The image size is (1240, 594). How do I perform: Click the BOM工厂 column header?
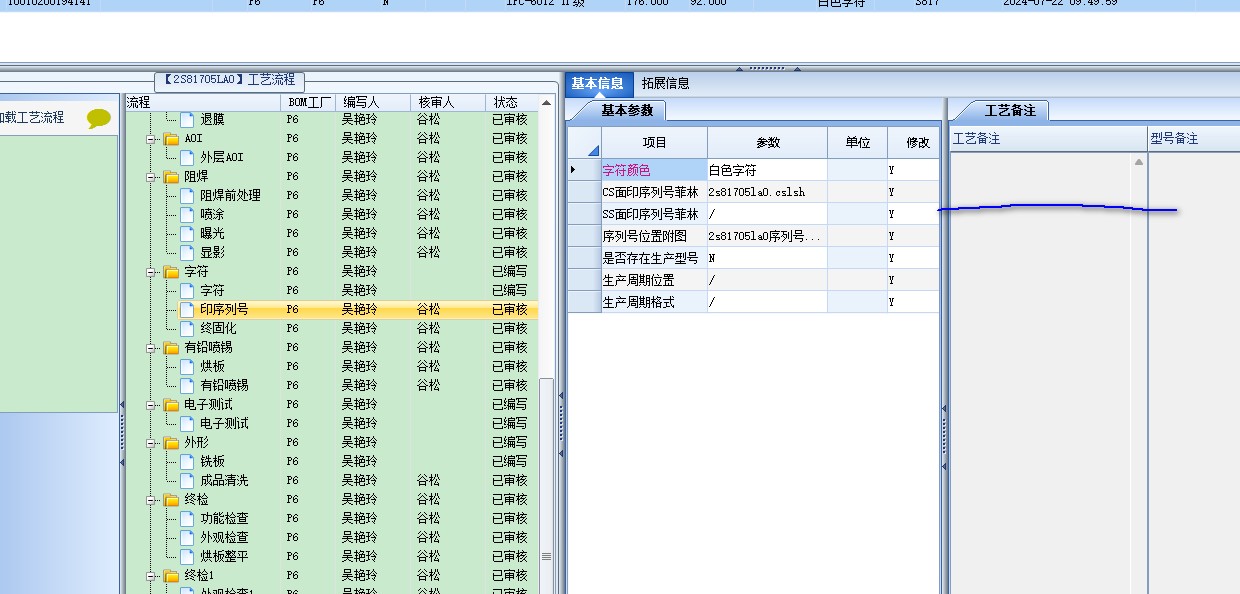click(309, 102)
